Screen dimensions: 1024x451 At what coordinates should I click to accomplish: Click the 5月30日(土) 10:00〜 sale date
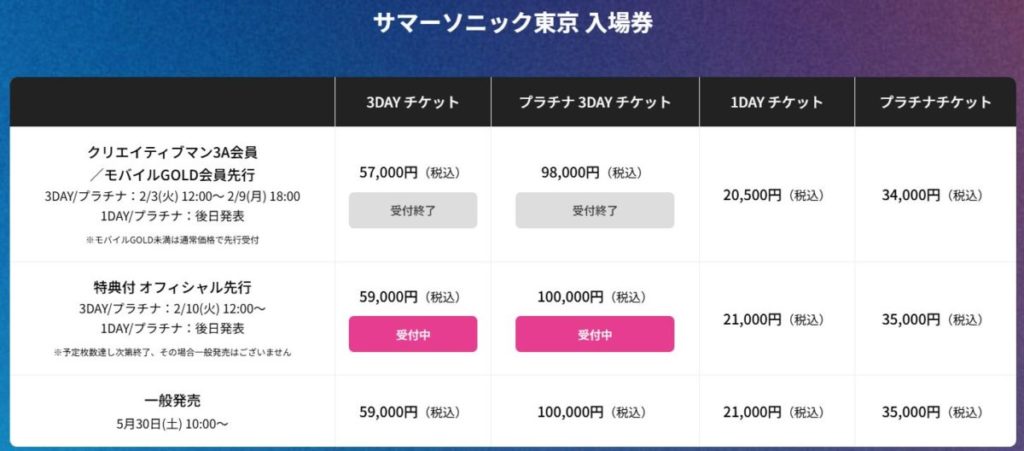point(173,423)
